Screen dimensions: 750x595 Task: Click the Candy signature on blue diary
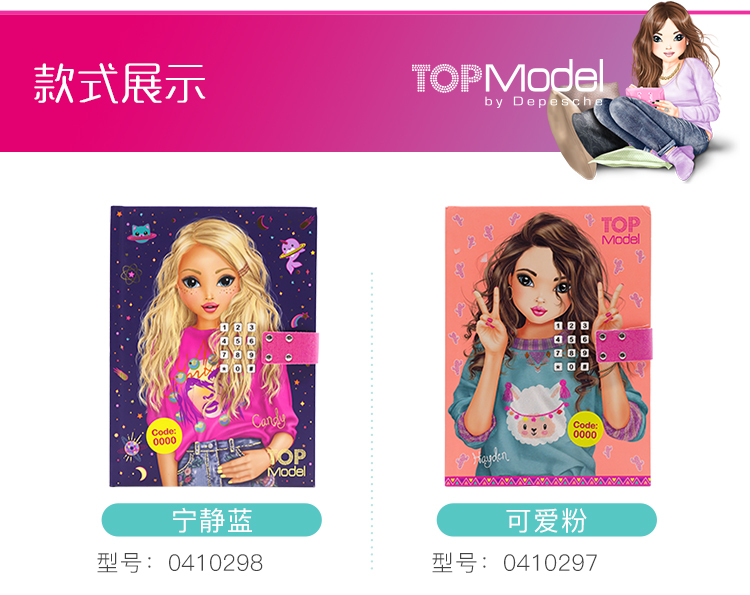click(x=268, y=421)
